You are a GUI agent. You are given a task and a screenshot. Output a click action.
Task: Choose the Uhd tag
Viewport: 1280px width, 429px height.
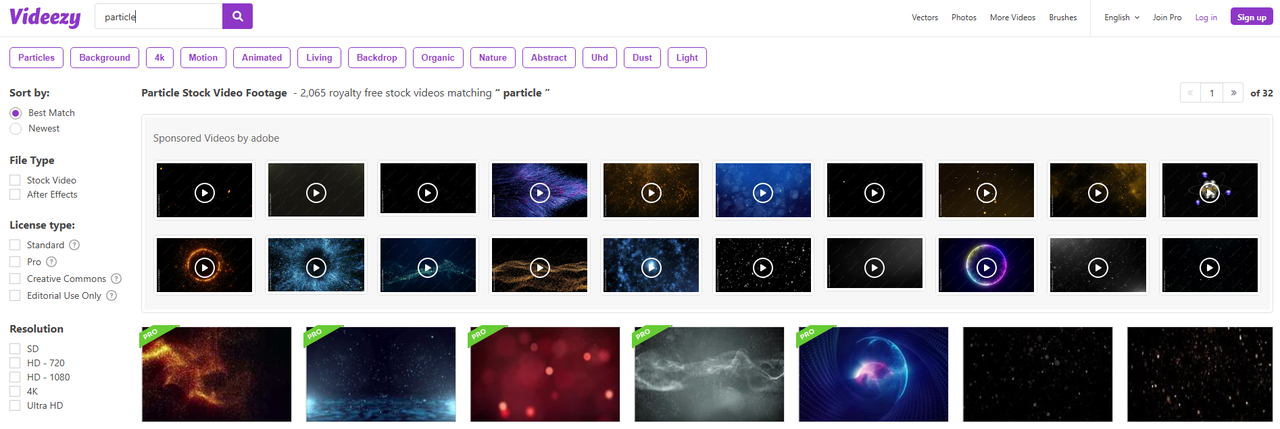tap(600, 58)
